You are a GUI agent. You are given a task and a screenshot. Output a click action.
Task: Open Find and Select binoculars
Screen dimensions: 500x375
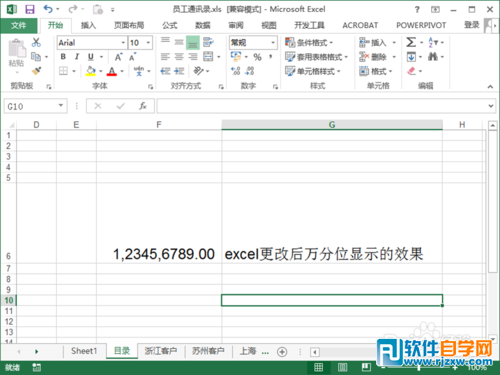[x=433, y=57]
